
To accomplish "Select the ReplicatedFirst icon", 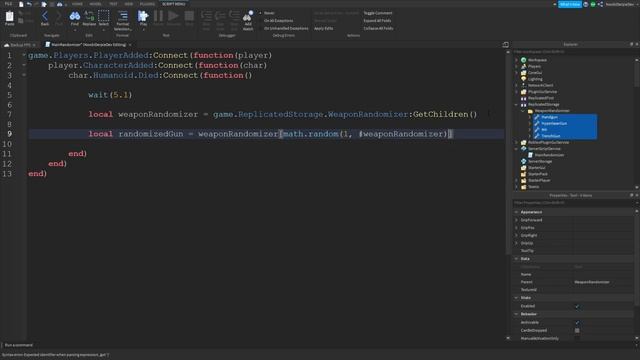I will coord(523,98).
